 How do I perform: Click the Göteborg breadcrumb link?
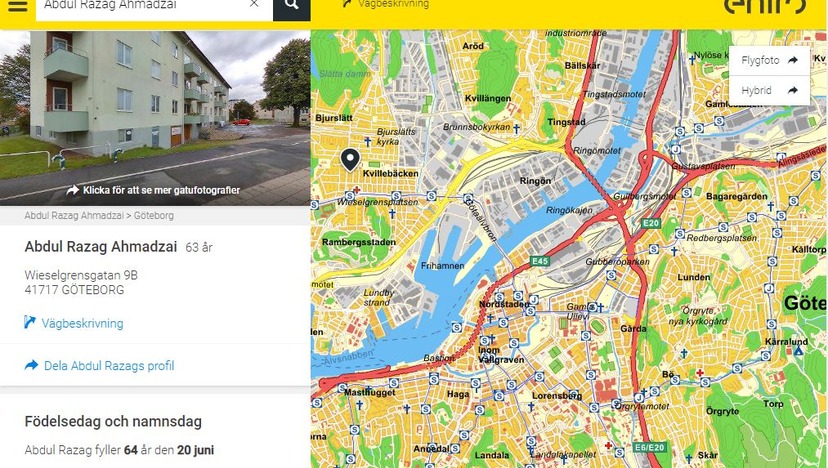click(x=154, y=216)
